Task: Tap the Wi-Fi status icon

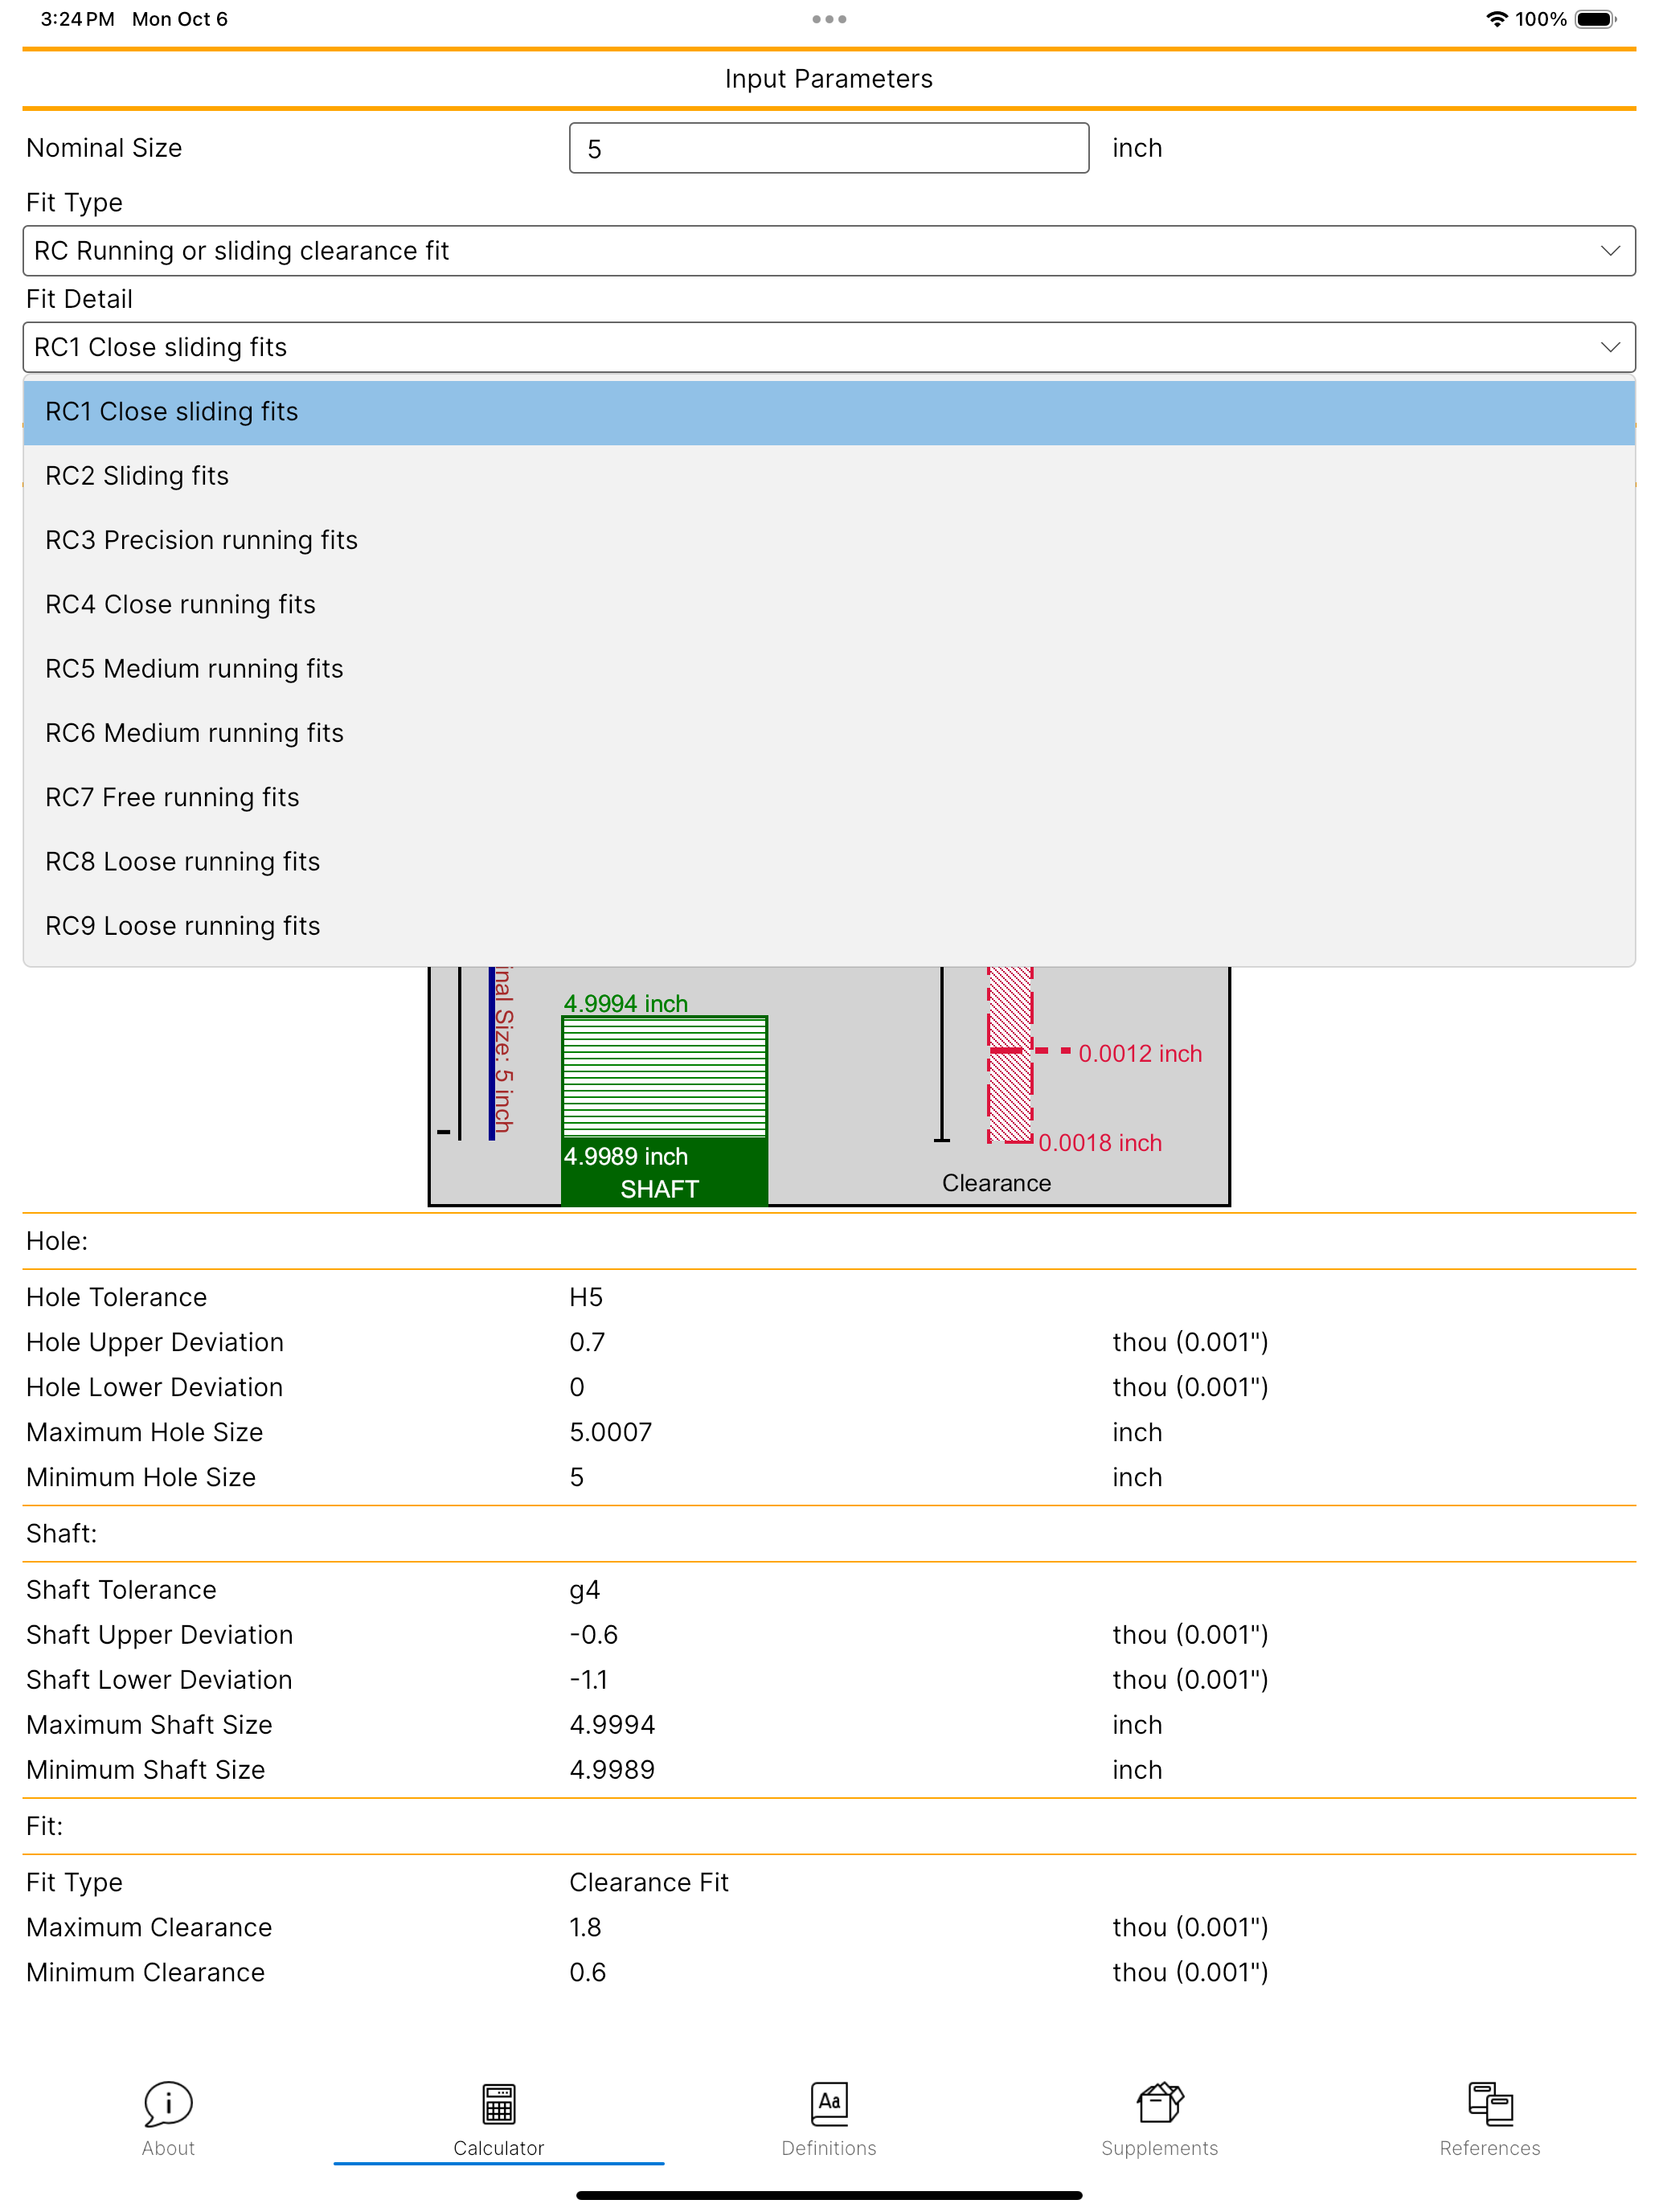Action: point(1496,19)
